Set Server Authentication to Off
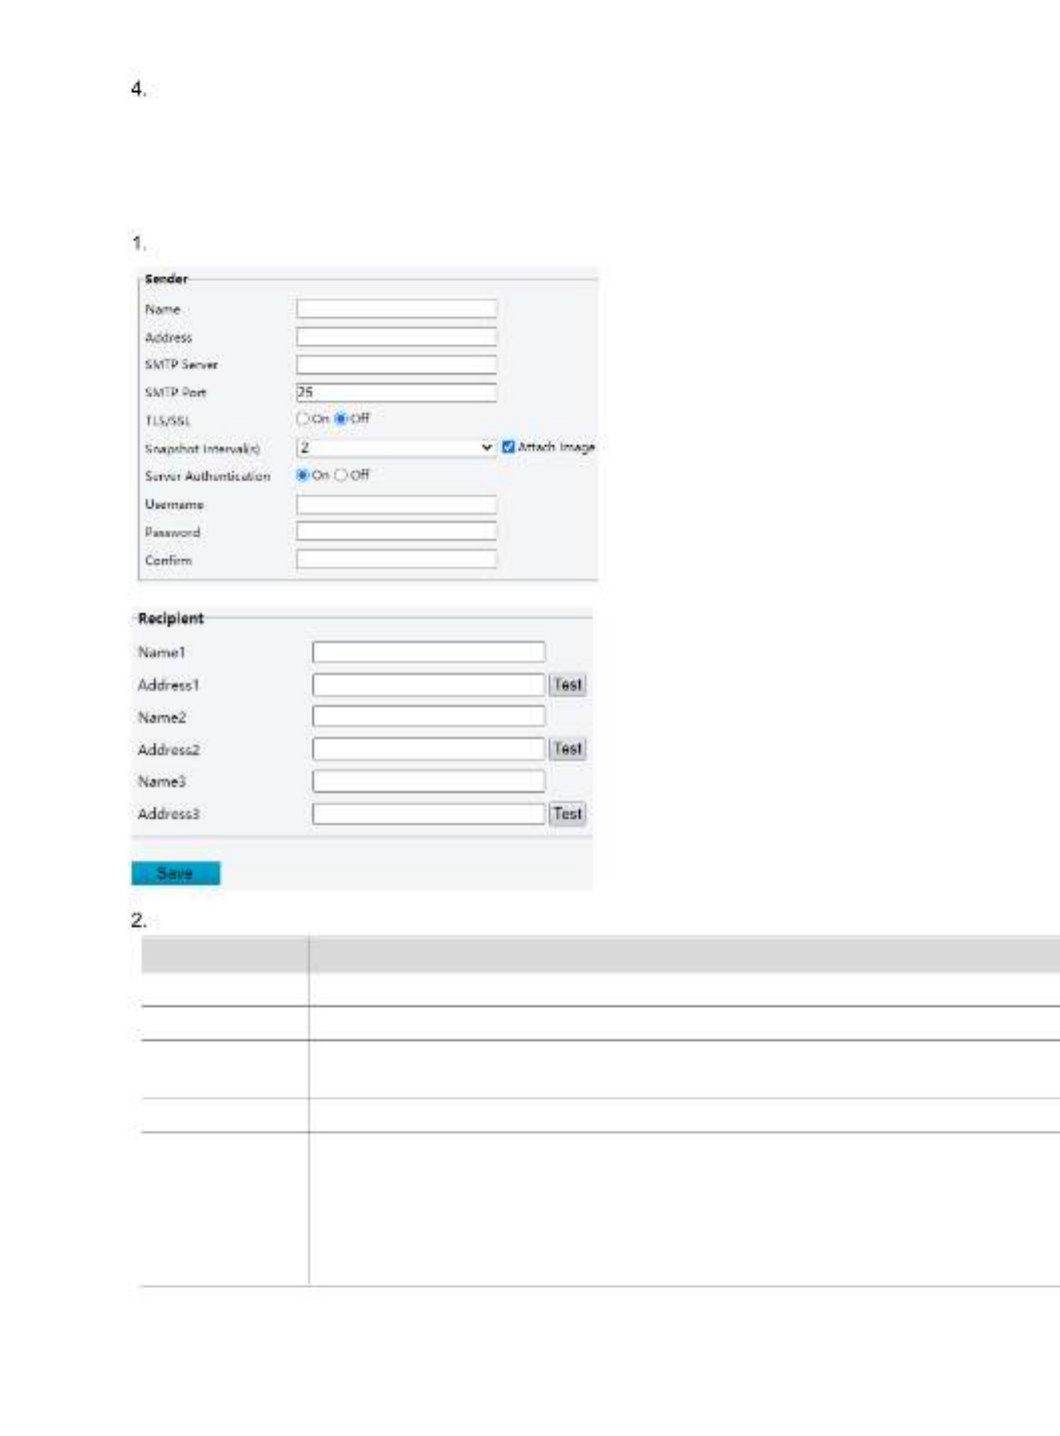 [x=341, y=475]
